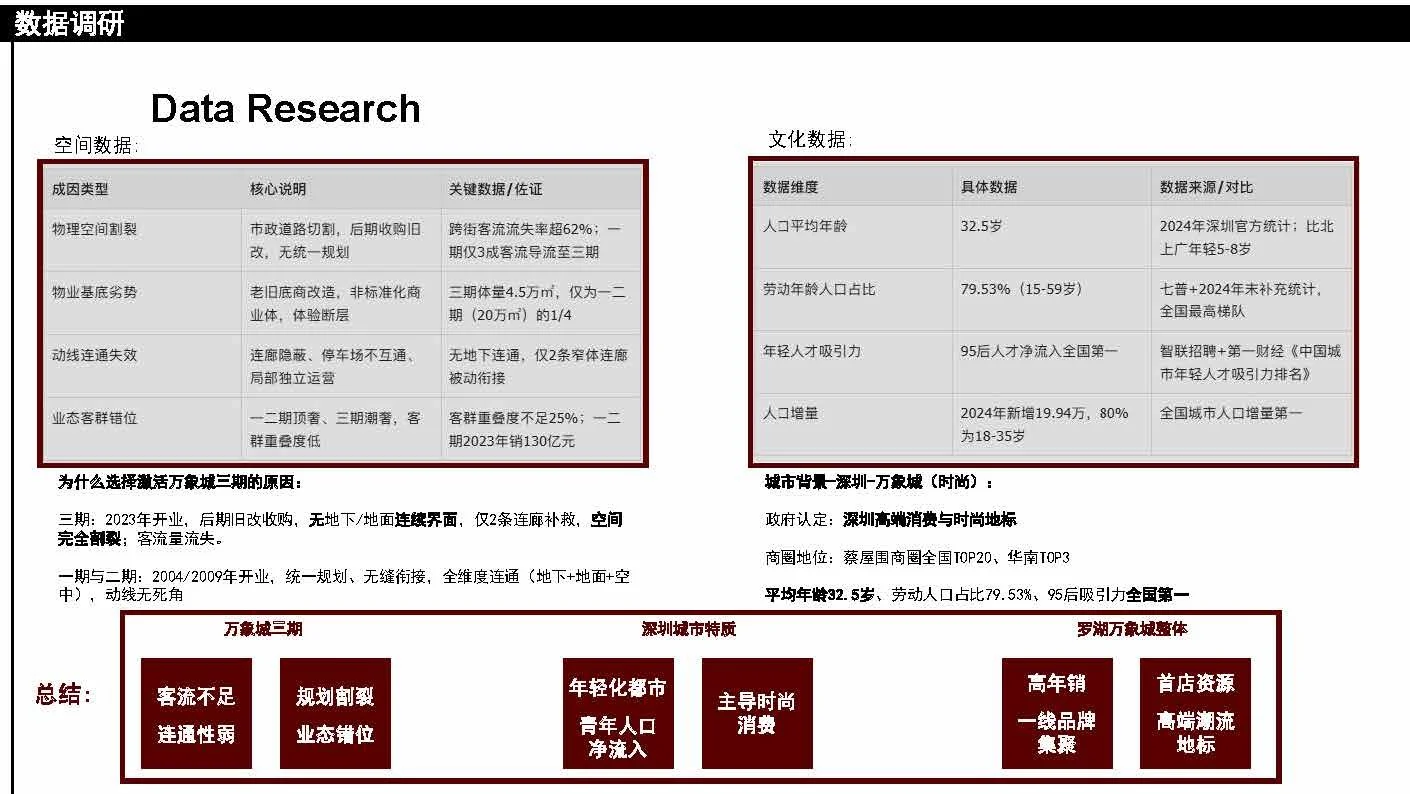This screenshot has width=1410, height=794.
Task: Click heading 城市背景-深圳-万象城（时尚）
Action: 880,482
